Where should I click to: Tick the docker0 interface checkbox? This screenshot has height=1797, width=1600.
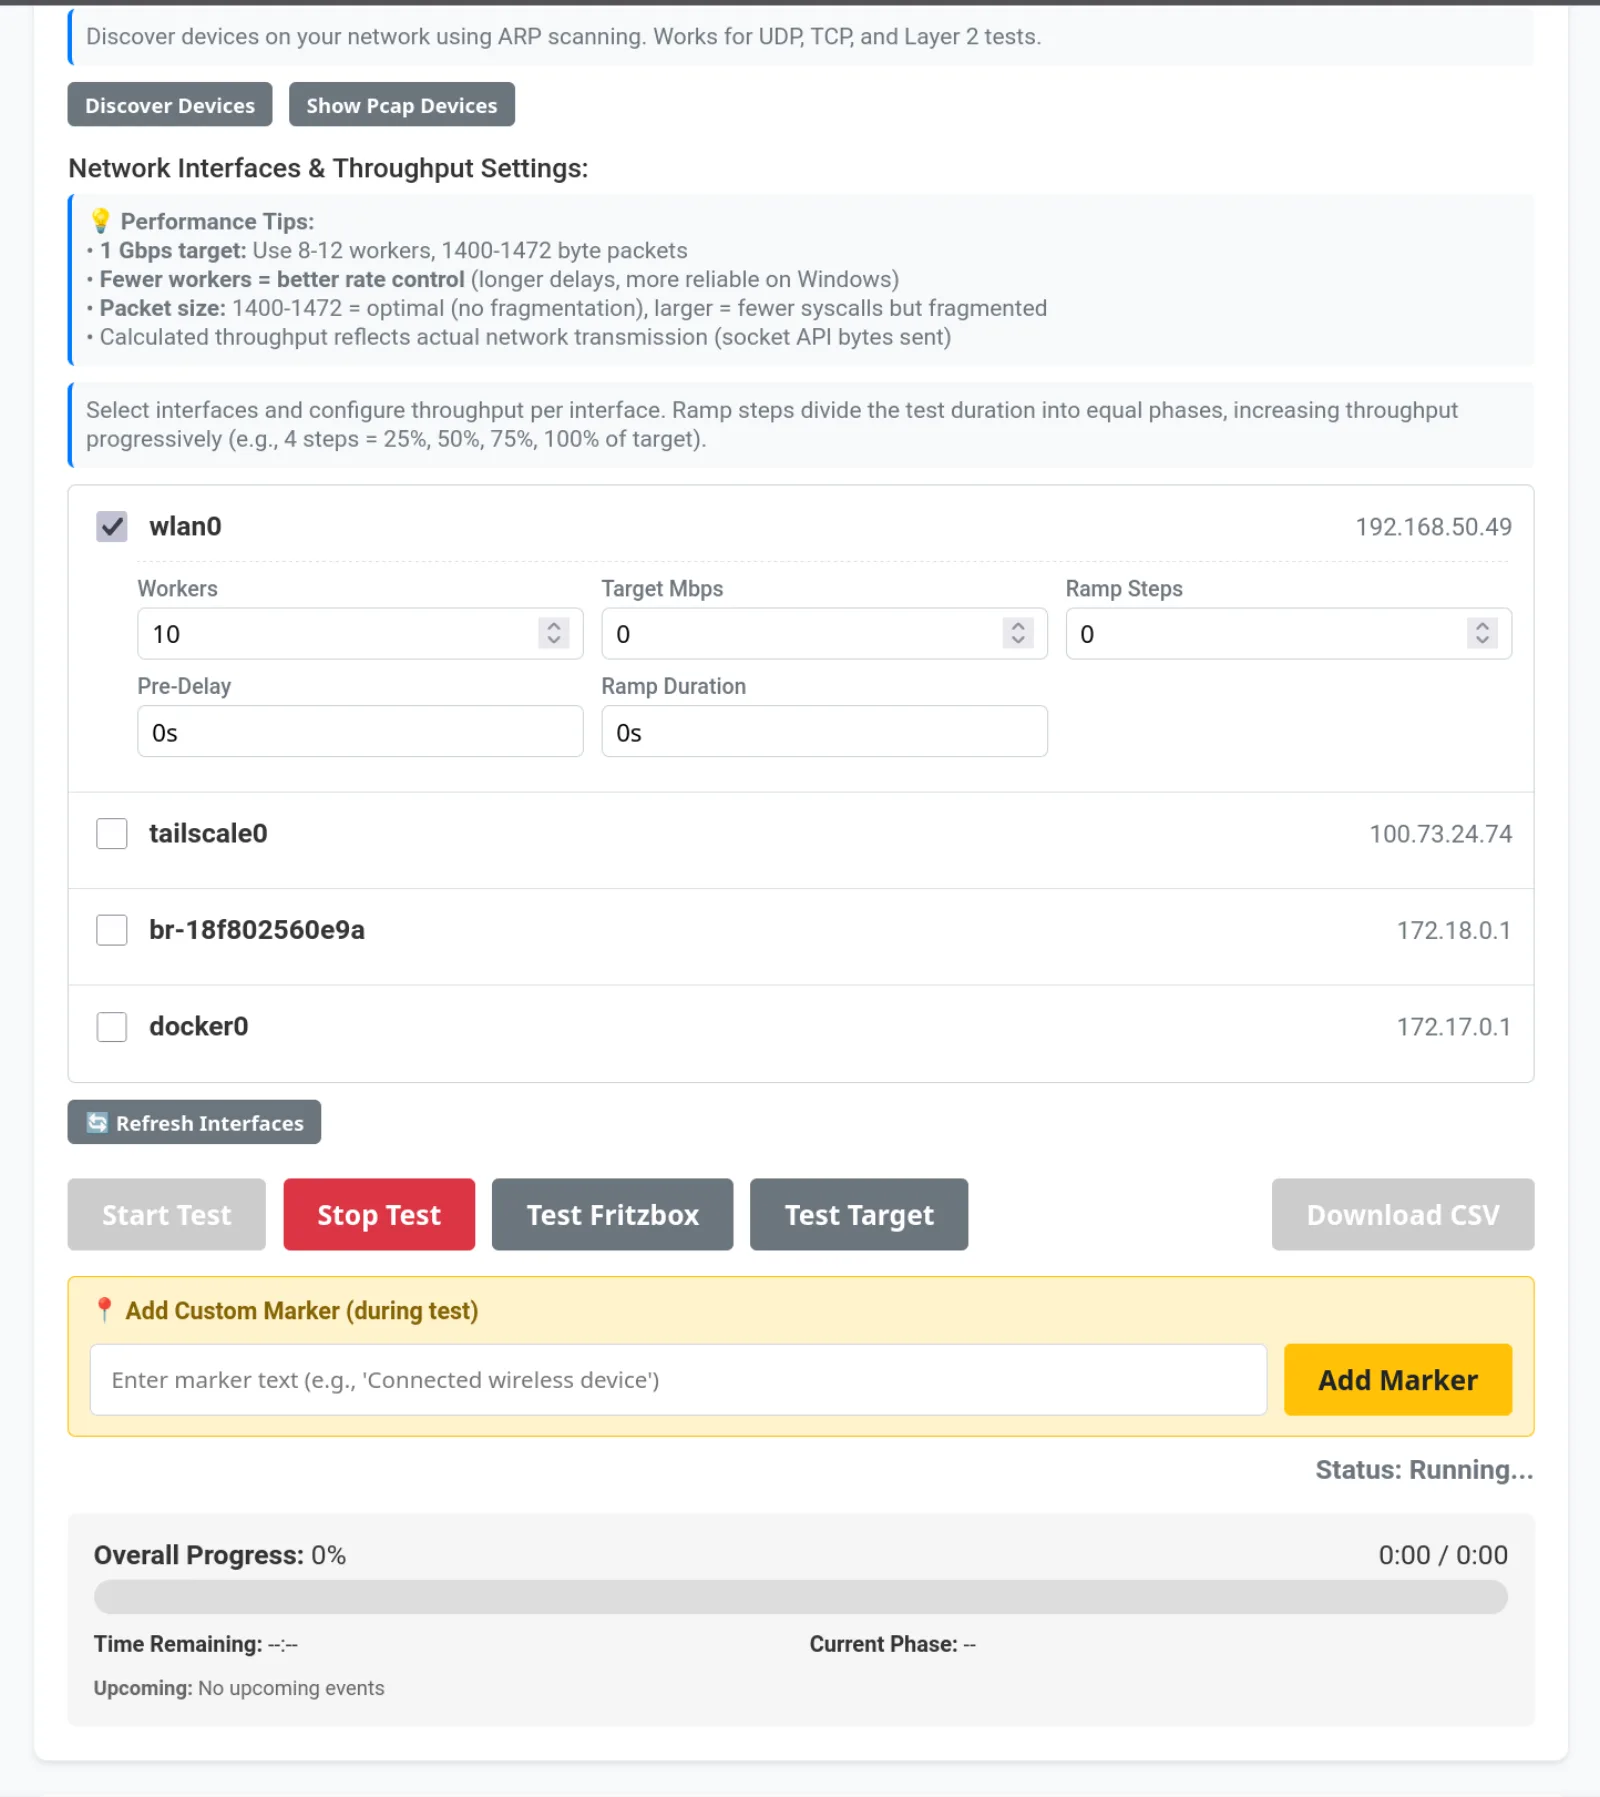pyautogui.click(x=112, y=1026)
